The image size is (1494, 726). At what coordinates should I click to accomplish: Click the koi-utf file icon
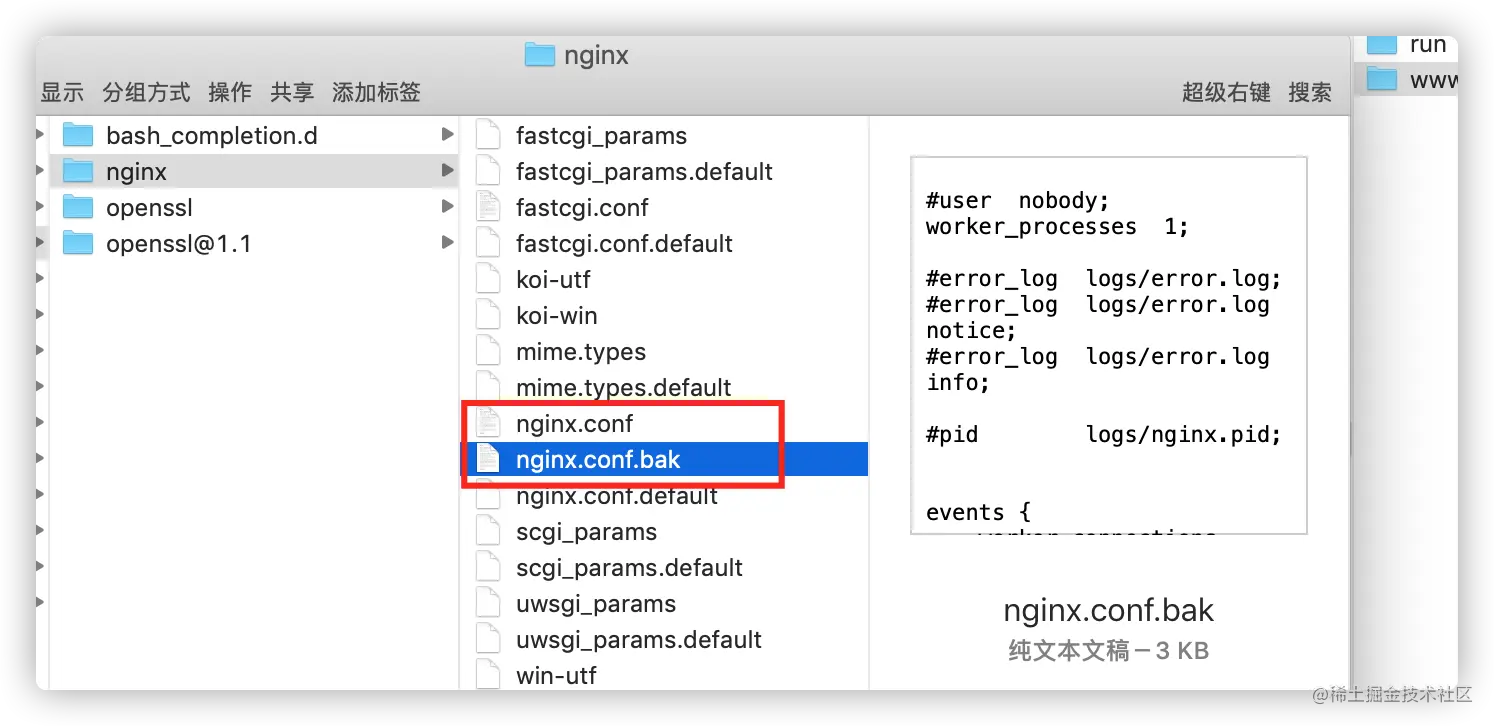click(487, 279)
